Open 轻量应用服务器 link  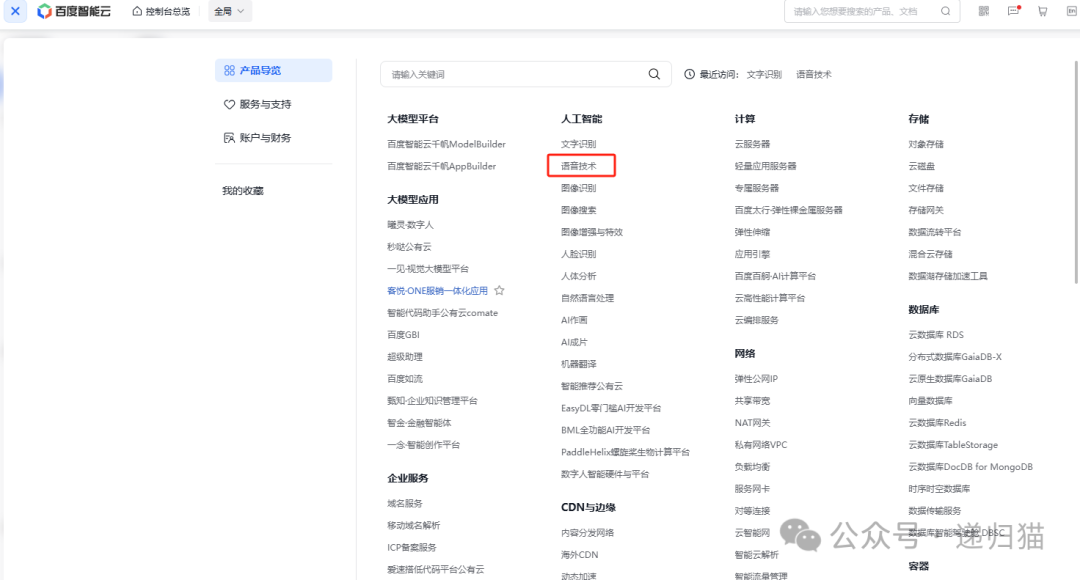click(765, 166)
